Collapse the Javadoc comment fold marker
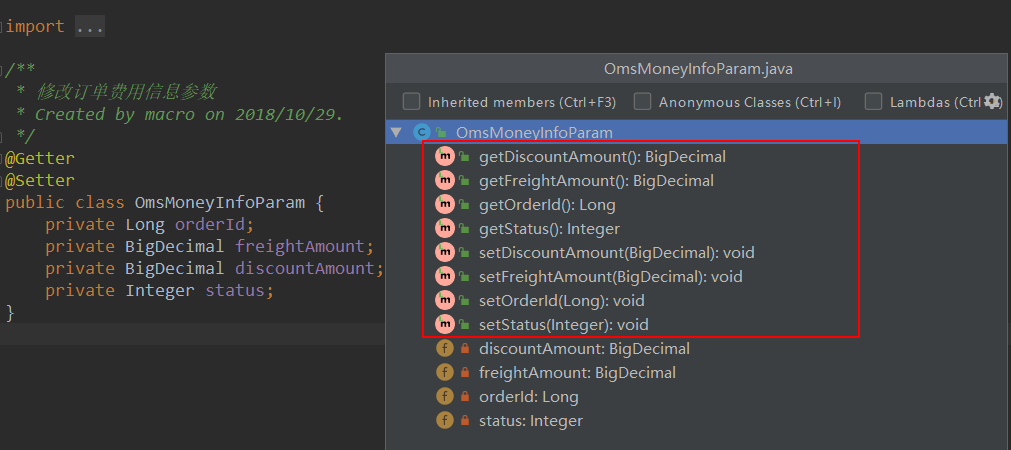 pyautogui.click(x=3, y=70)
